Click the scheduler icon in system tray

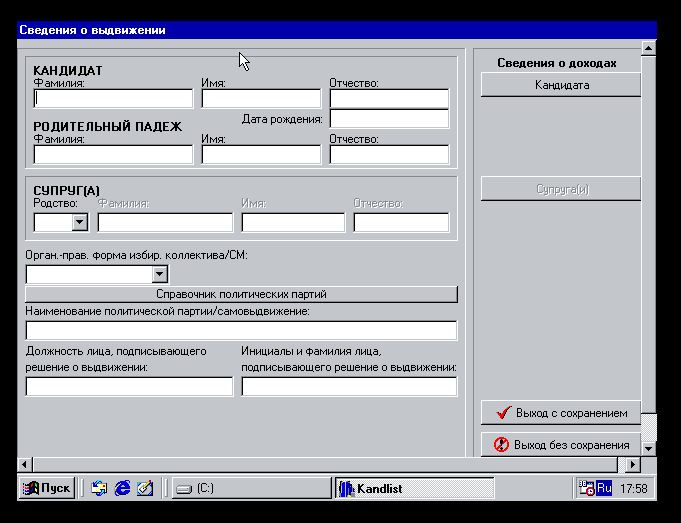click(587, 488)
